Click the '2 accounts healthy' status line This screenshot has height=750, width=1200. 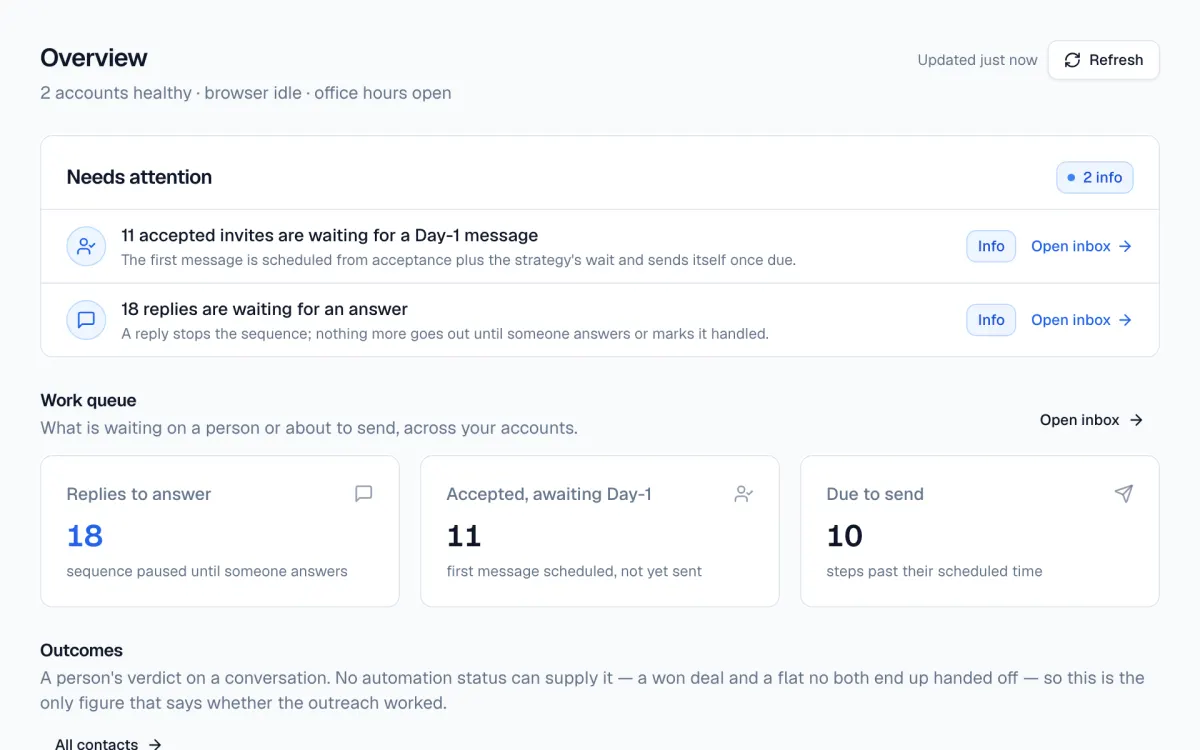point(246,93)
